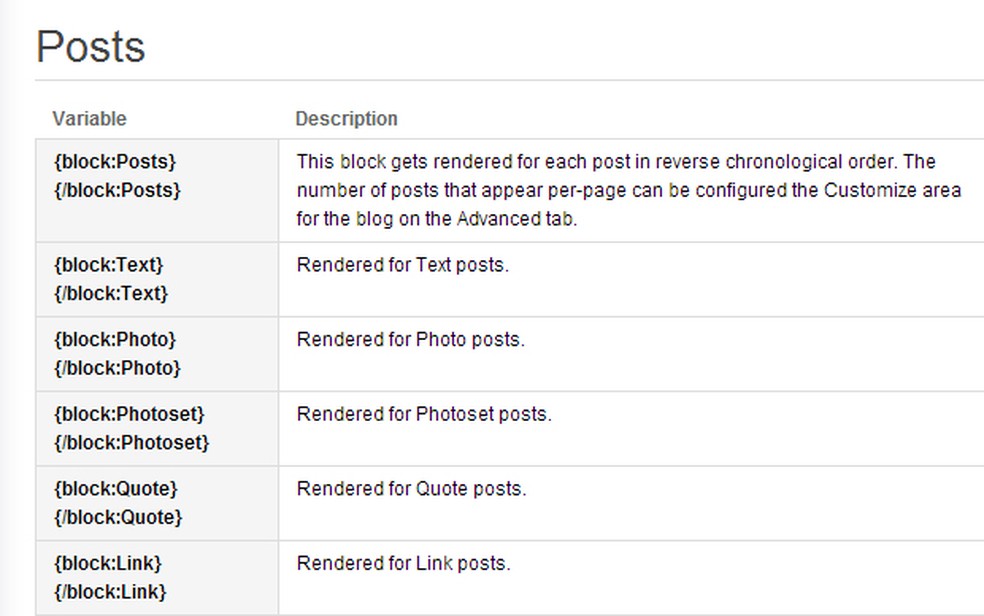The width and height of the screenshot is (984, 616).
Task: Click the 'Rendered for Photoset posts.' description
Action: 424,414
